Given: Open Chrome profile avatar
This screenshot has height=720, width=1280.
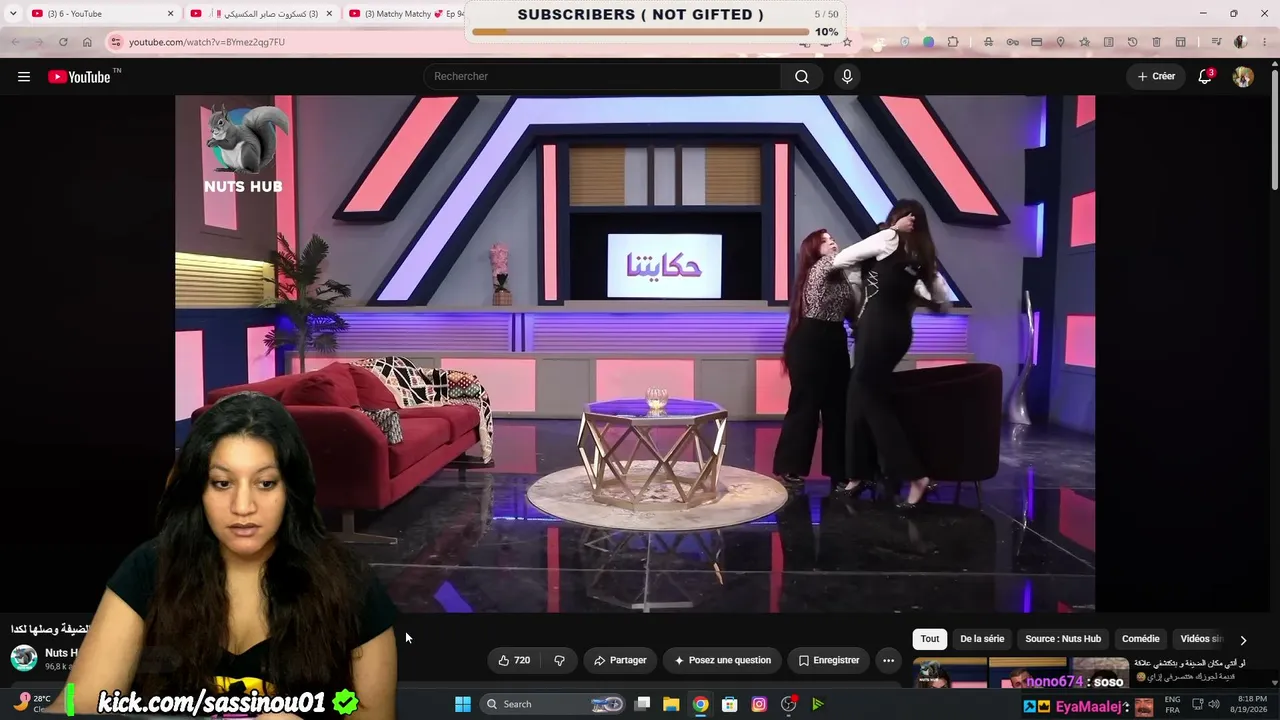Looking at the screenshot, I should click(1240, 42).
